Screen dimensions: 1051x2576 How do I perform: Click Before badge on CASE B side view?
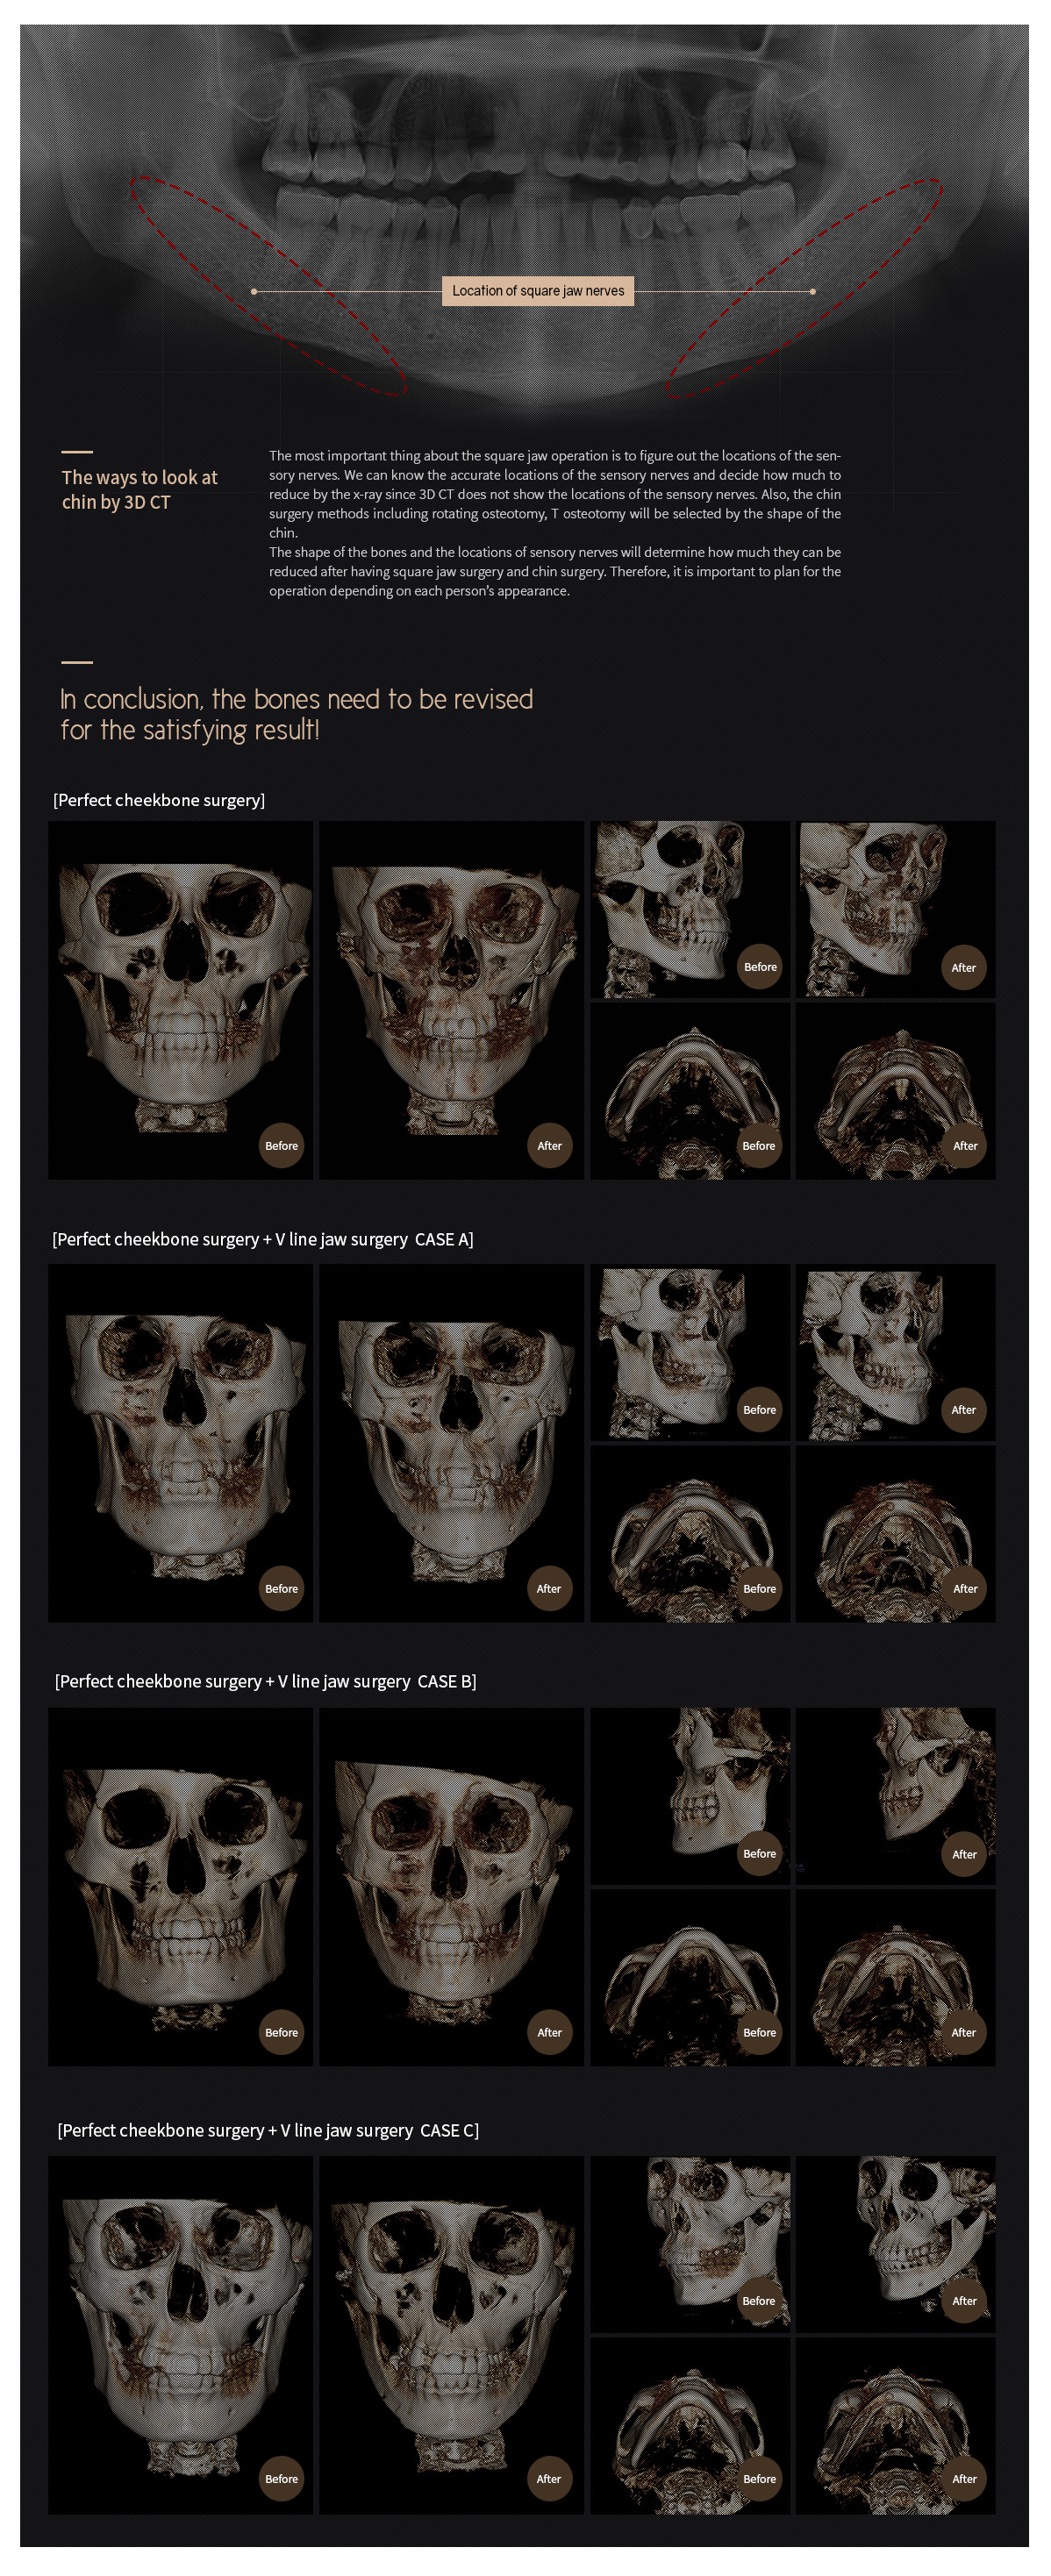759,1854
